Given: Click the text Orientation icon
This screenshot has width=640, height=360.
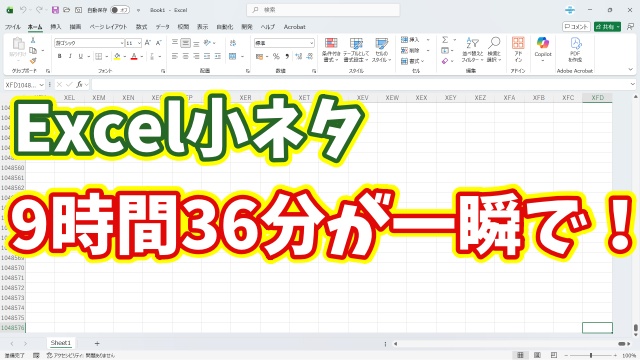Looking at the screenshot, I should [207, 43].
